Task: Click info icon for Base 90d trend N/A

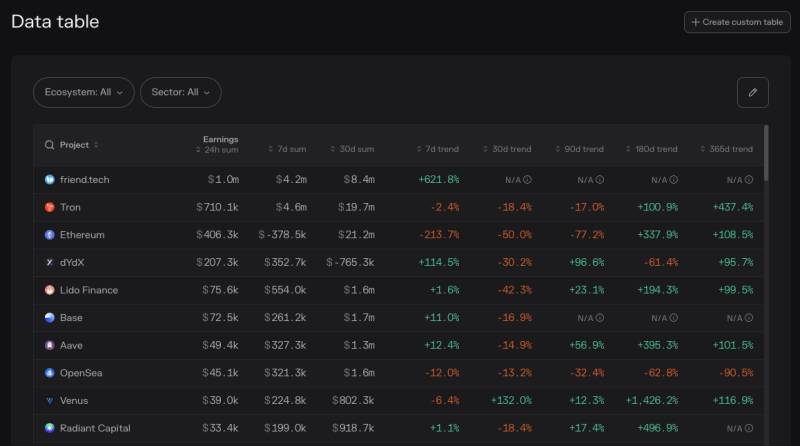Action: click(600, 317)
